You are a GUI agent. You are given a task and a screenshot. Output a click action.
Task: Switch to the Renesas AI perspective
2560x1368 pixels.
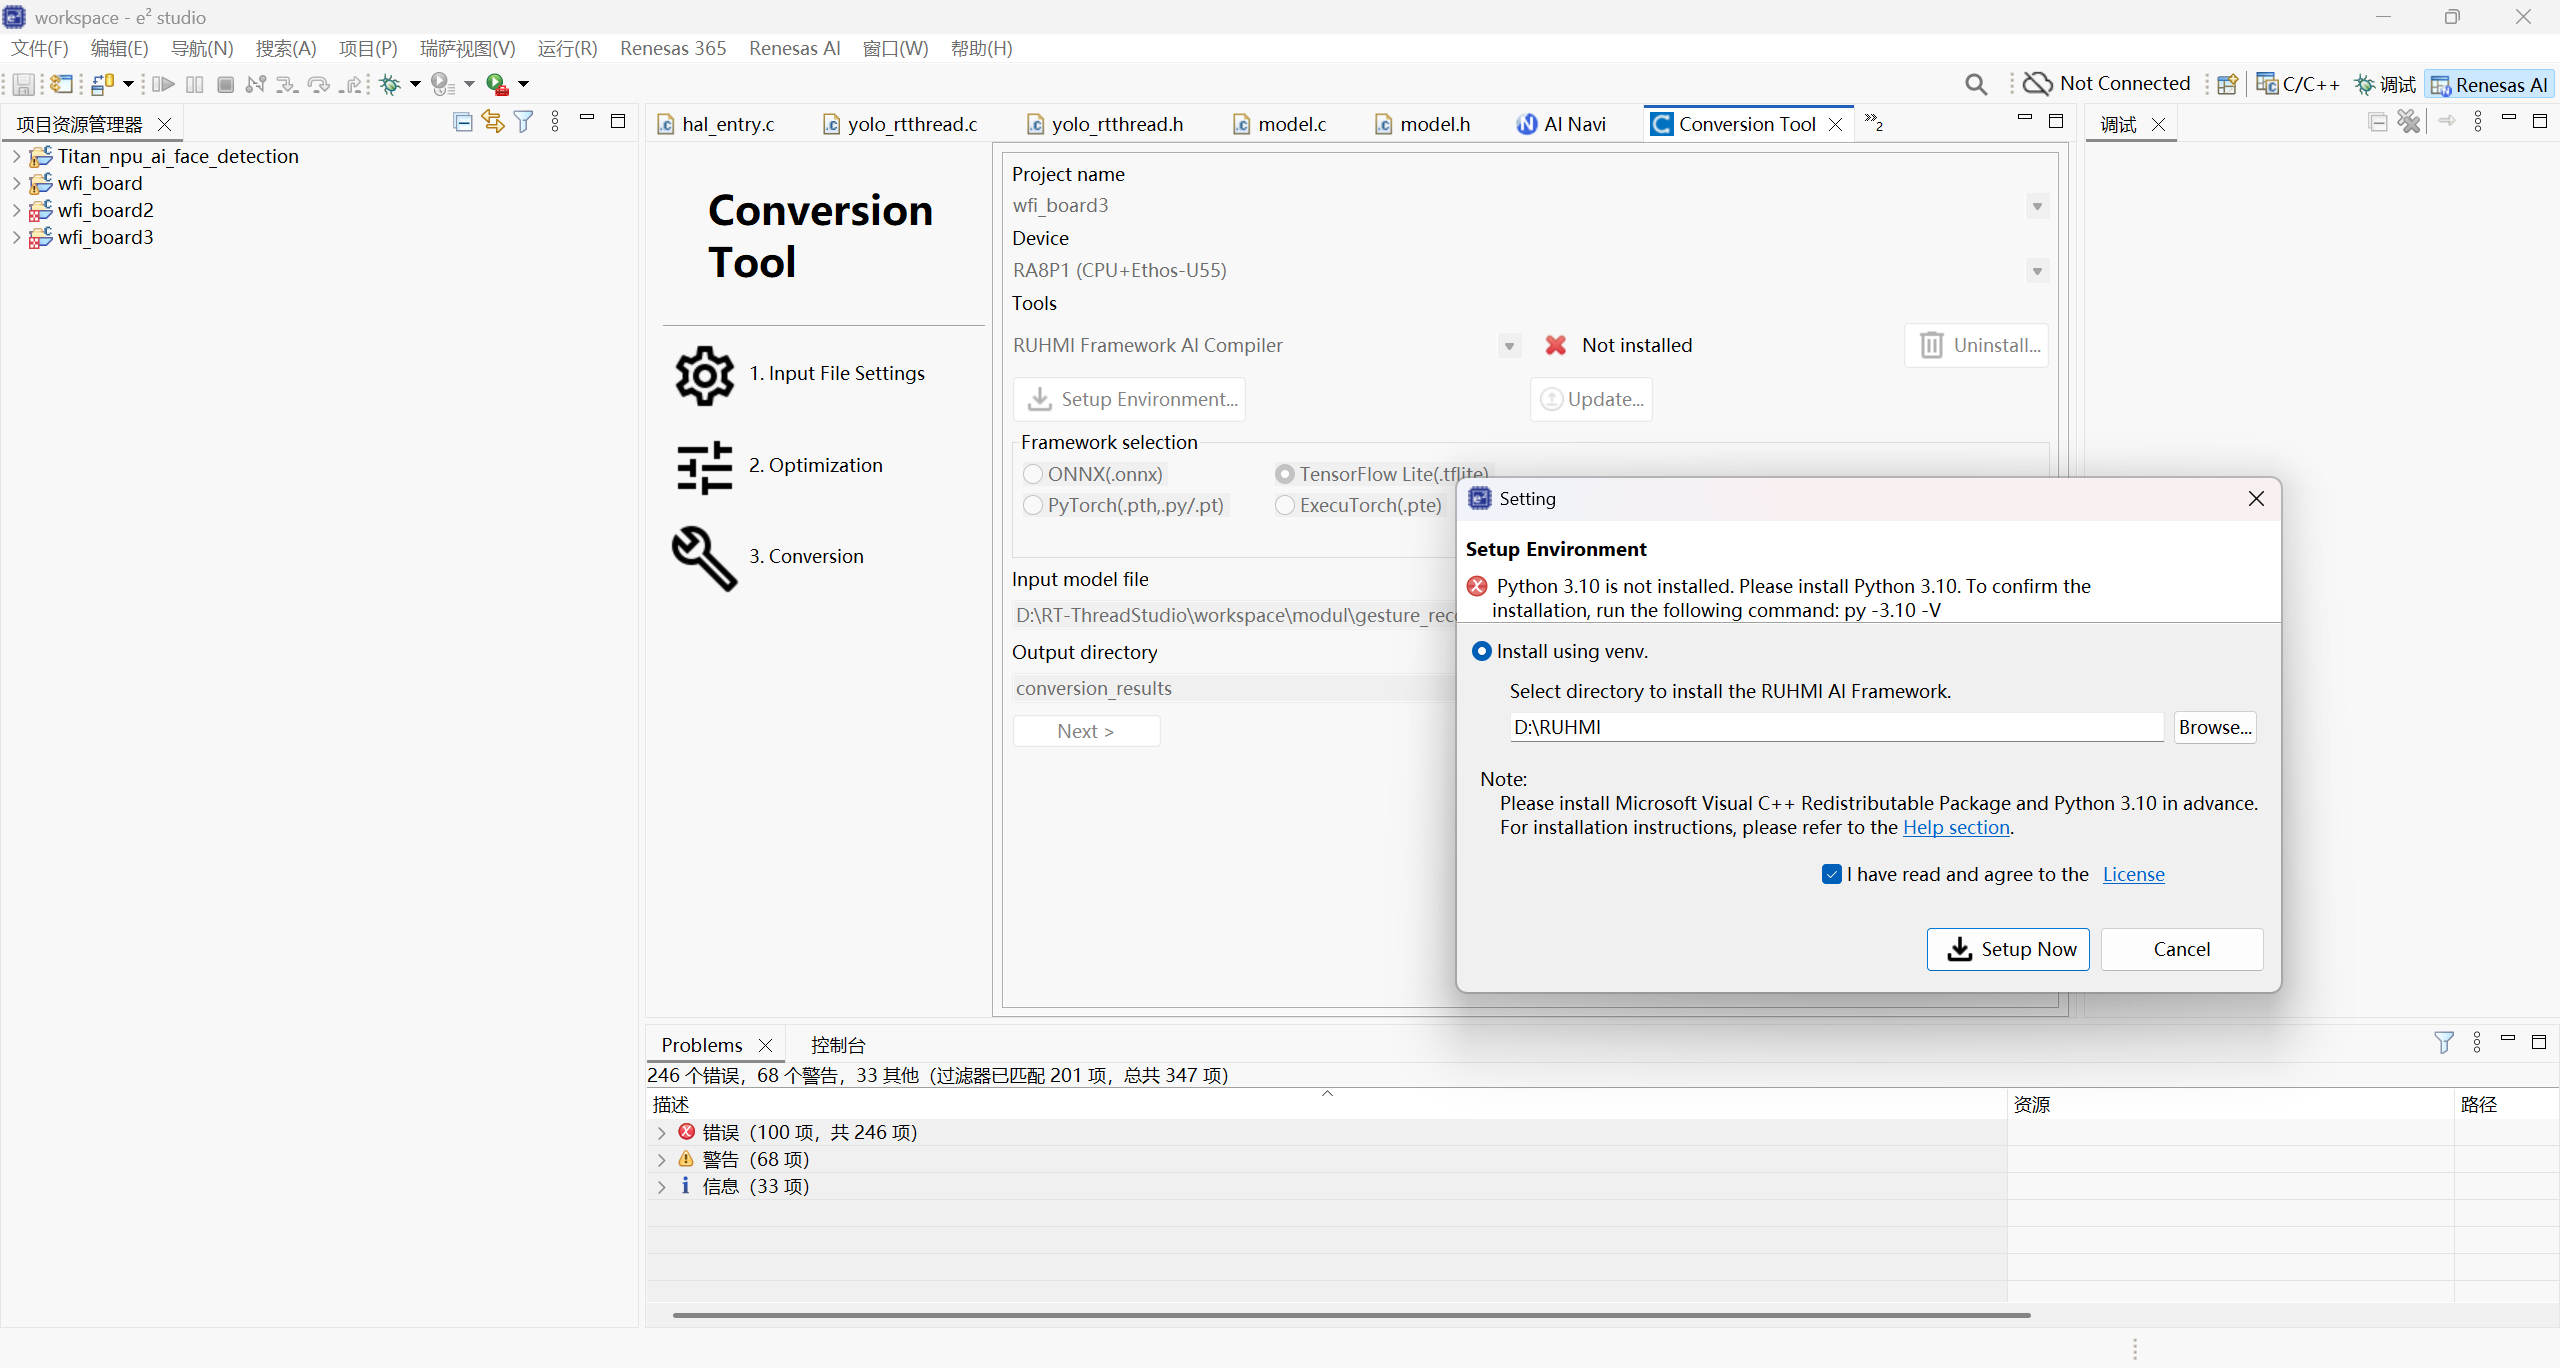click(2489, 85)
